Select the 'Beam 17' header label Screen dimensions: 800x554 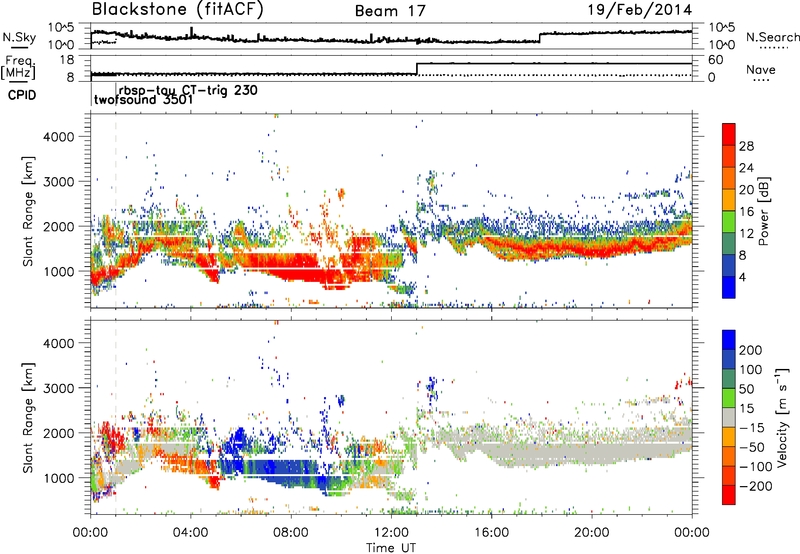390,11
